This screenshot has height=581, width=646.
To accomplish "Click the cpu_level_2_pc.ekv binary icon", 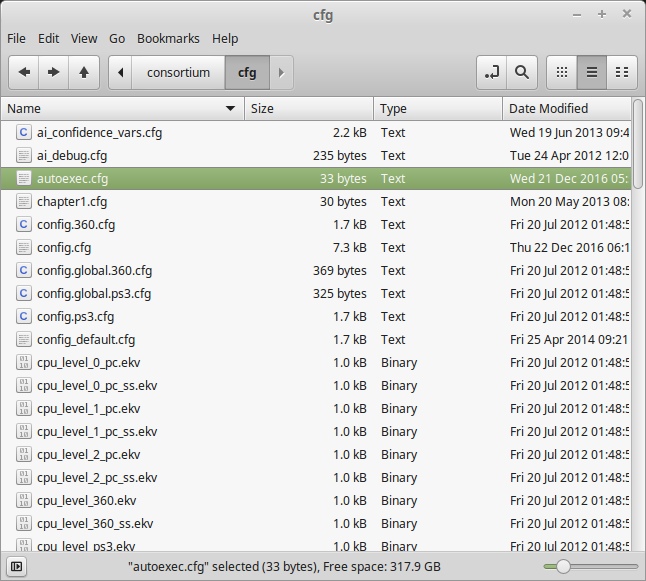I will pyautogui.click(x=23, y=454).
